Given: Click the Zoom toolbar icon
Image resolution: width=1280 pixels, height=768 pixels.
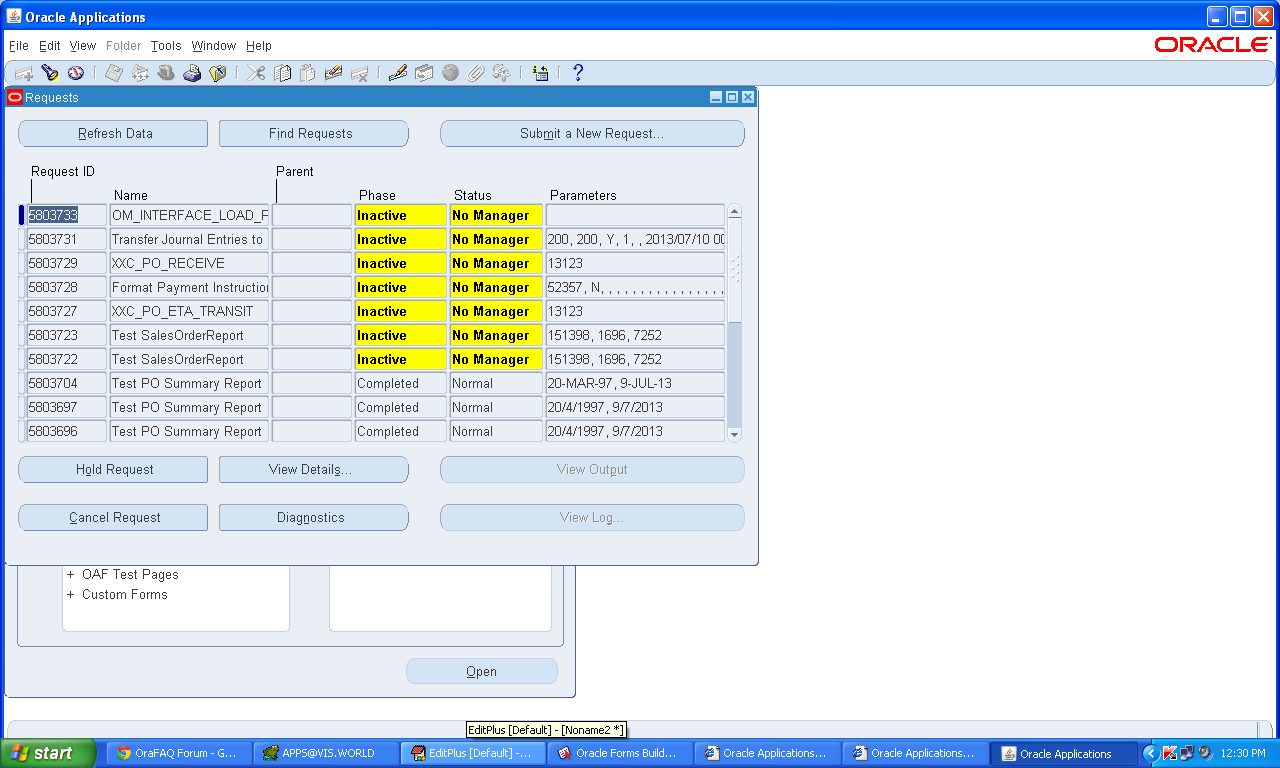Looking at the screenshot, I should click(424, 73).
